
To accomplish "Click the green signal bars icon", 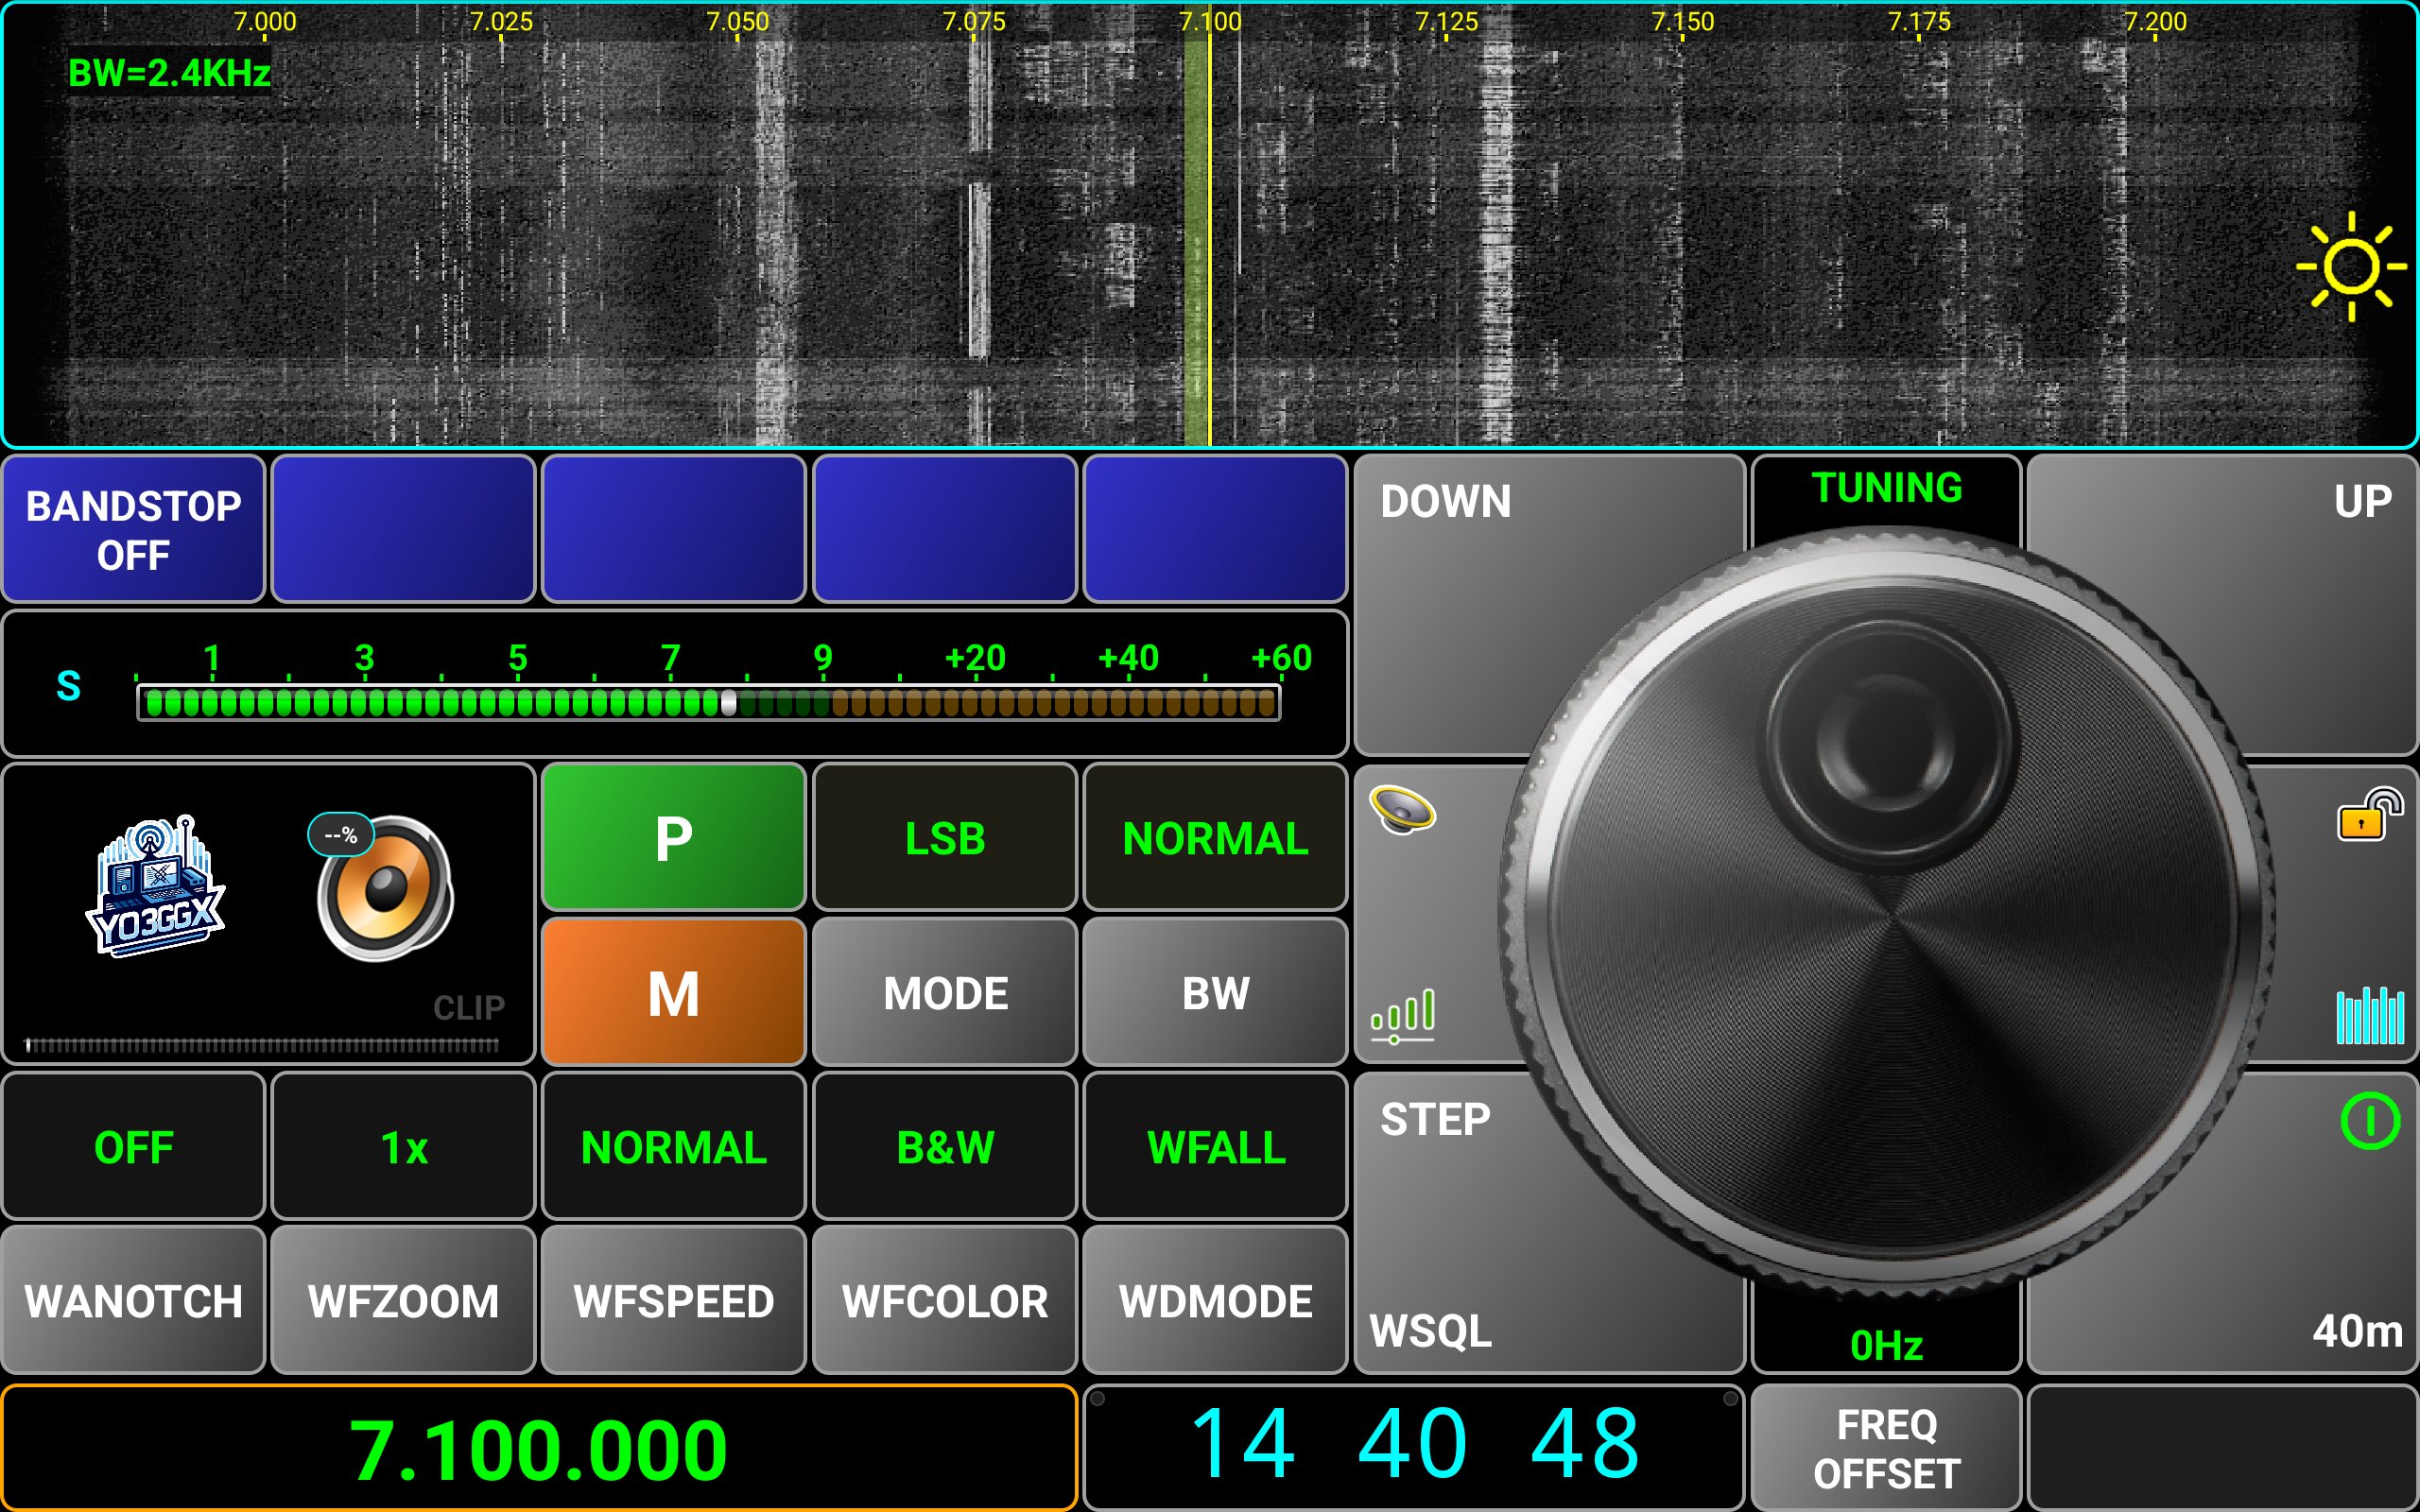I will tap(1402, 1015).
